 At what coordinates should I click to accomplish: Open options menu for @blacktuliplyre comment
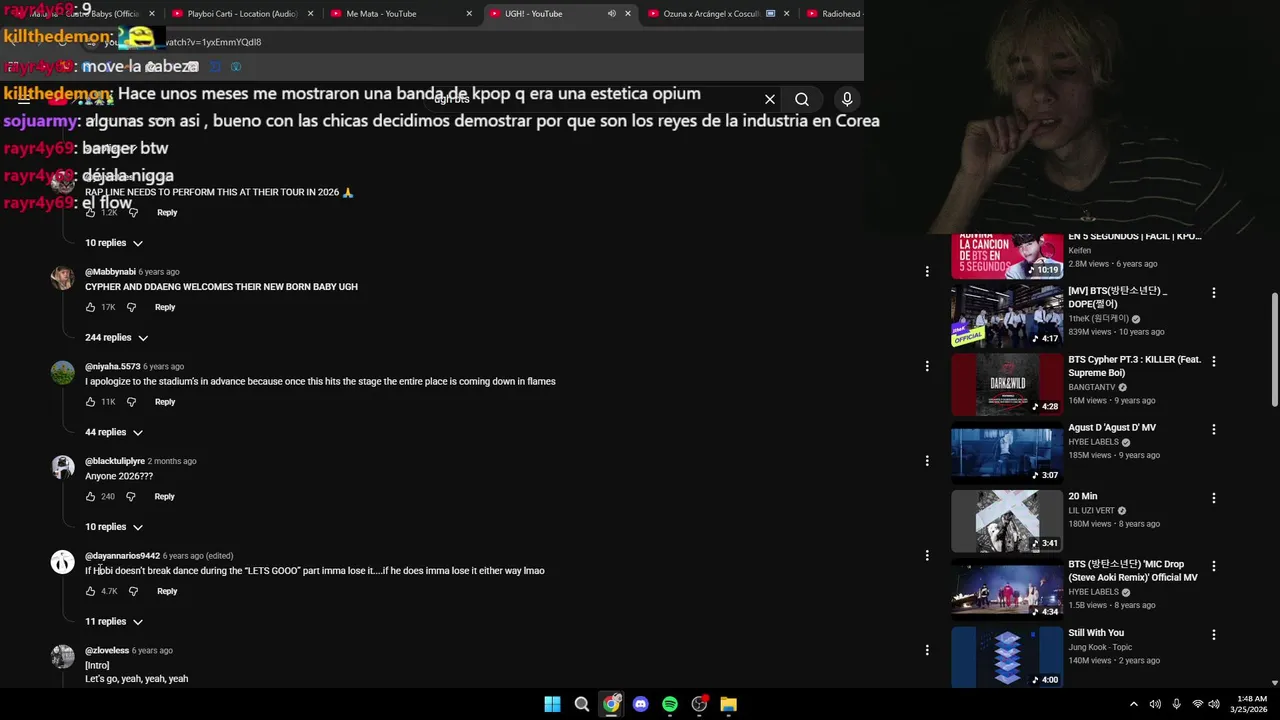(x=927, y=460)
